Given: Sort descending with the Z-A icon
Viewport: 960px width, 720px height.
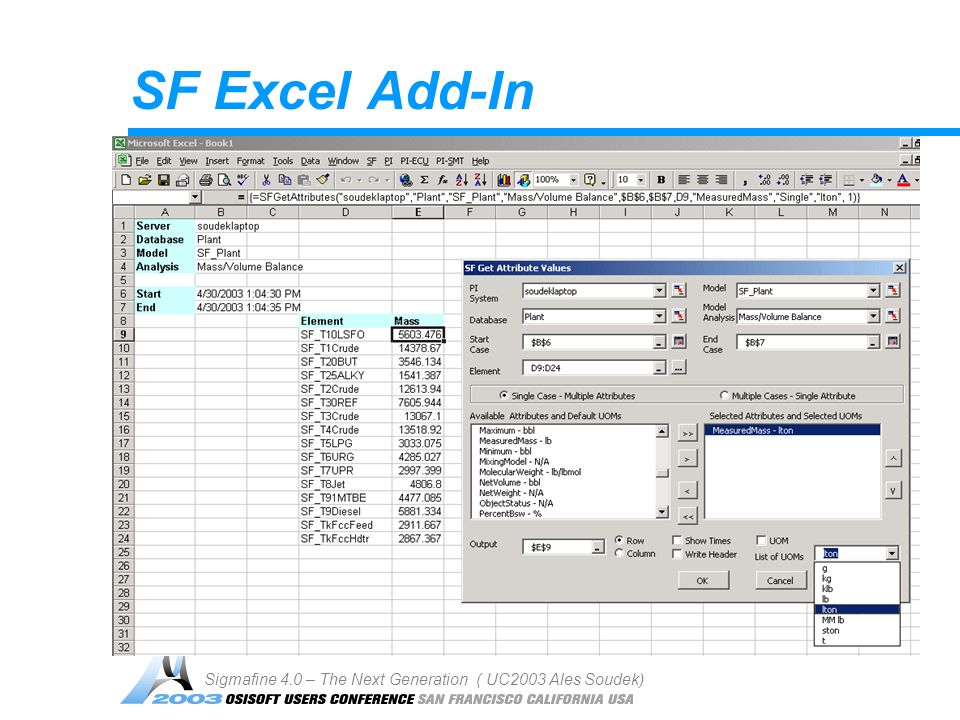Looking at the screenshot, I should [x=481, y=179].
